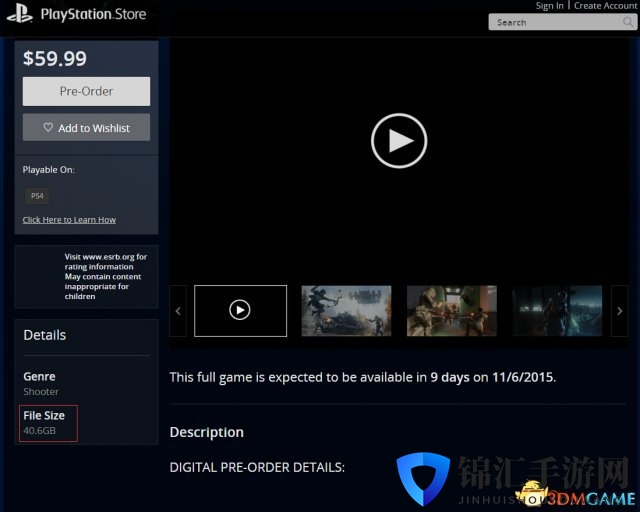The height and width of the screenshot is (512, 640).
Task: Open the screenshot thumbnail showing the tank battle
Action: click(346, 311)
